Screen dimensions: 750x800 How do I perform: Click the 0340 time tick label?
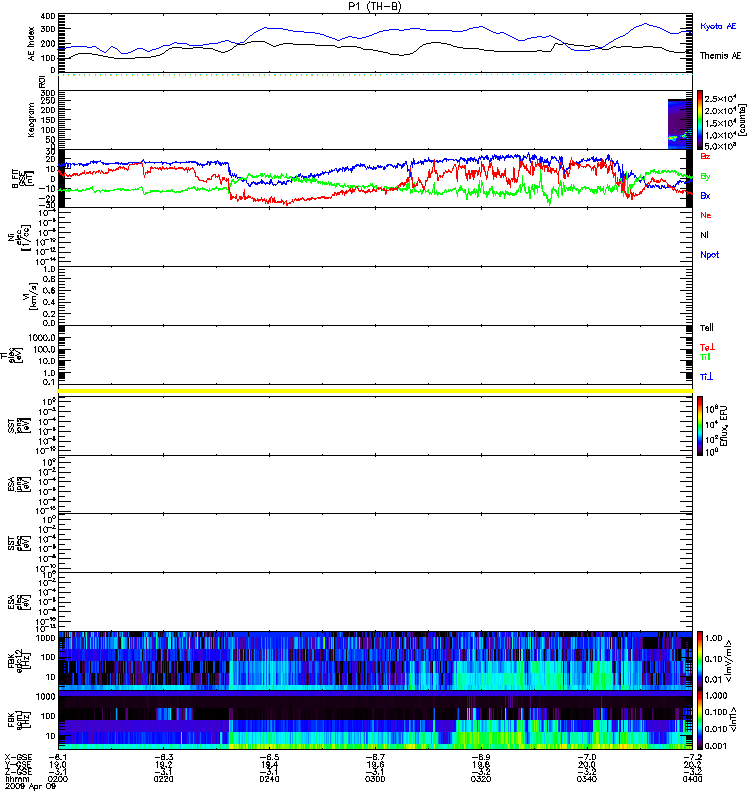587,779
